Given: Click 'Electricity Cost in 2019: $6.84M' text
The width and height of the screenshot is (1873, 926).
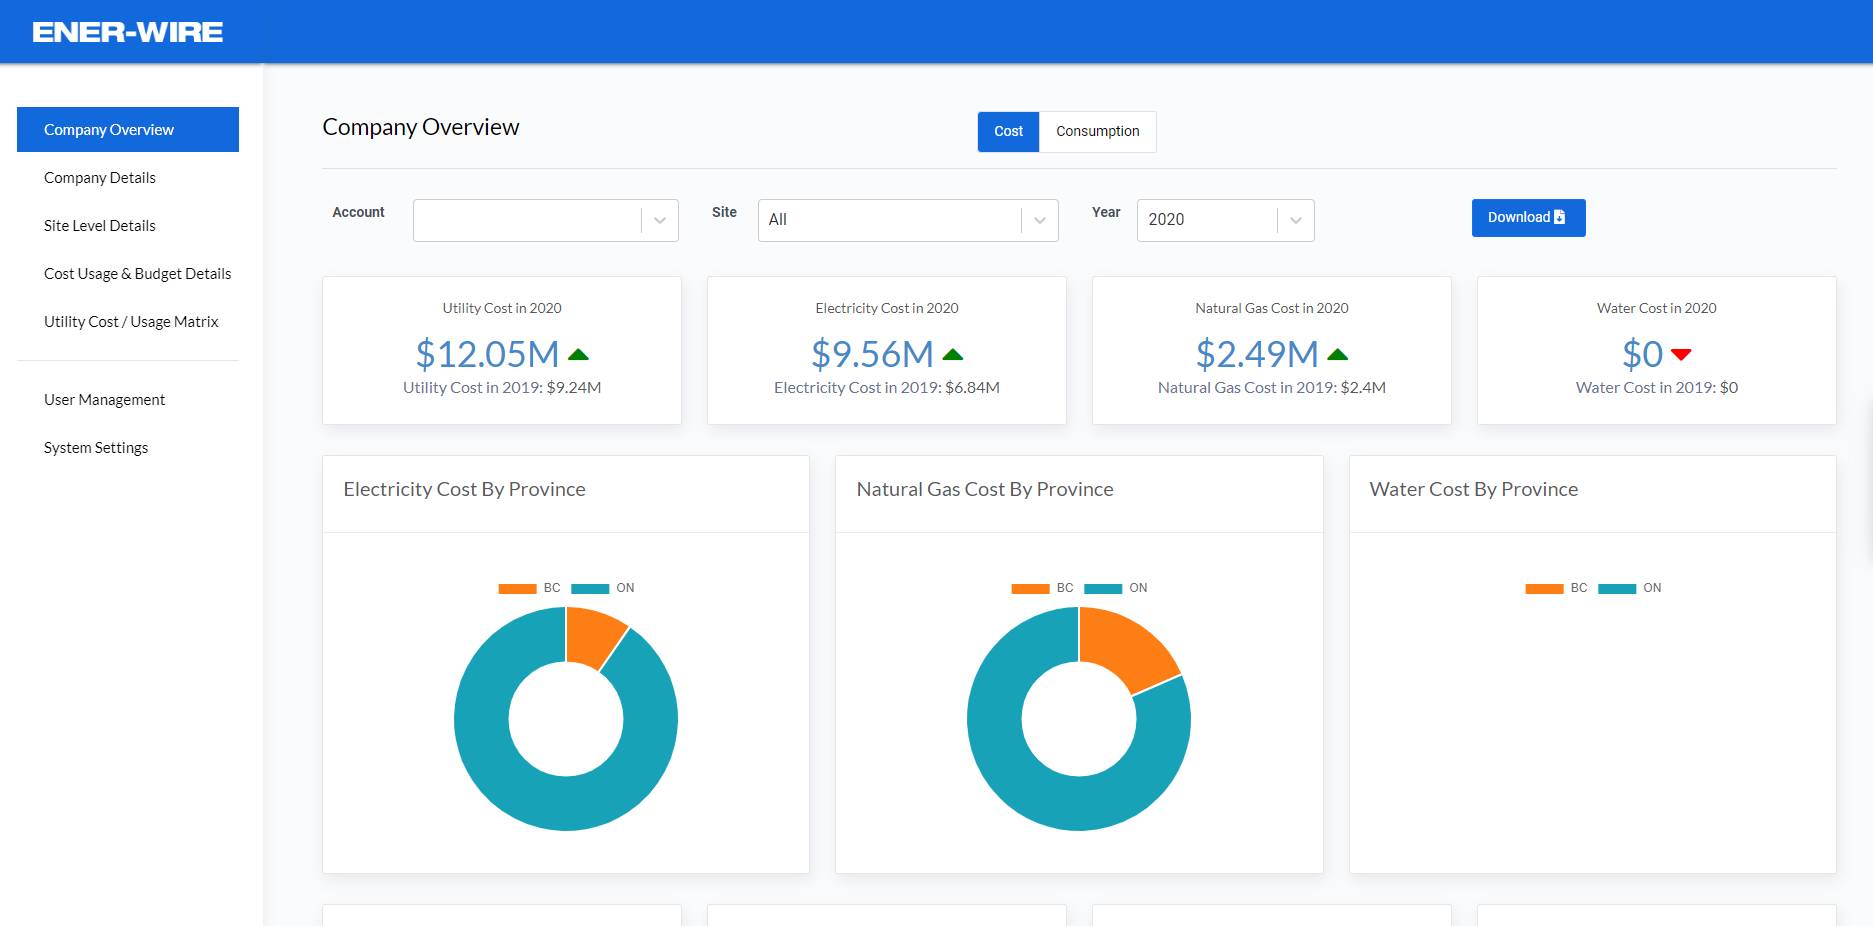Looking at the screenshot, I should [887, 388].
